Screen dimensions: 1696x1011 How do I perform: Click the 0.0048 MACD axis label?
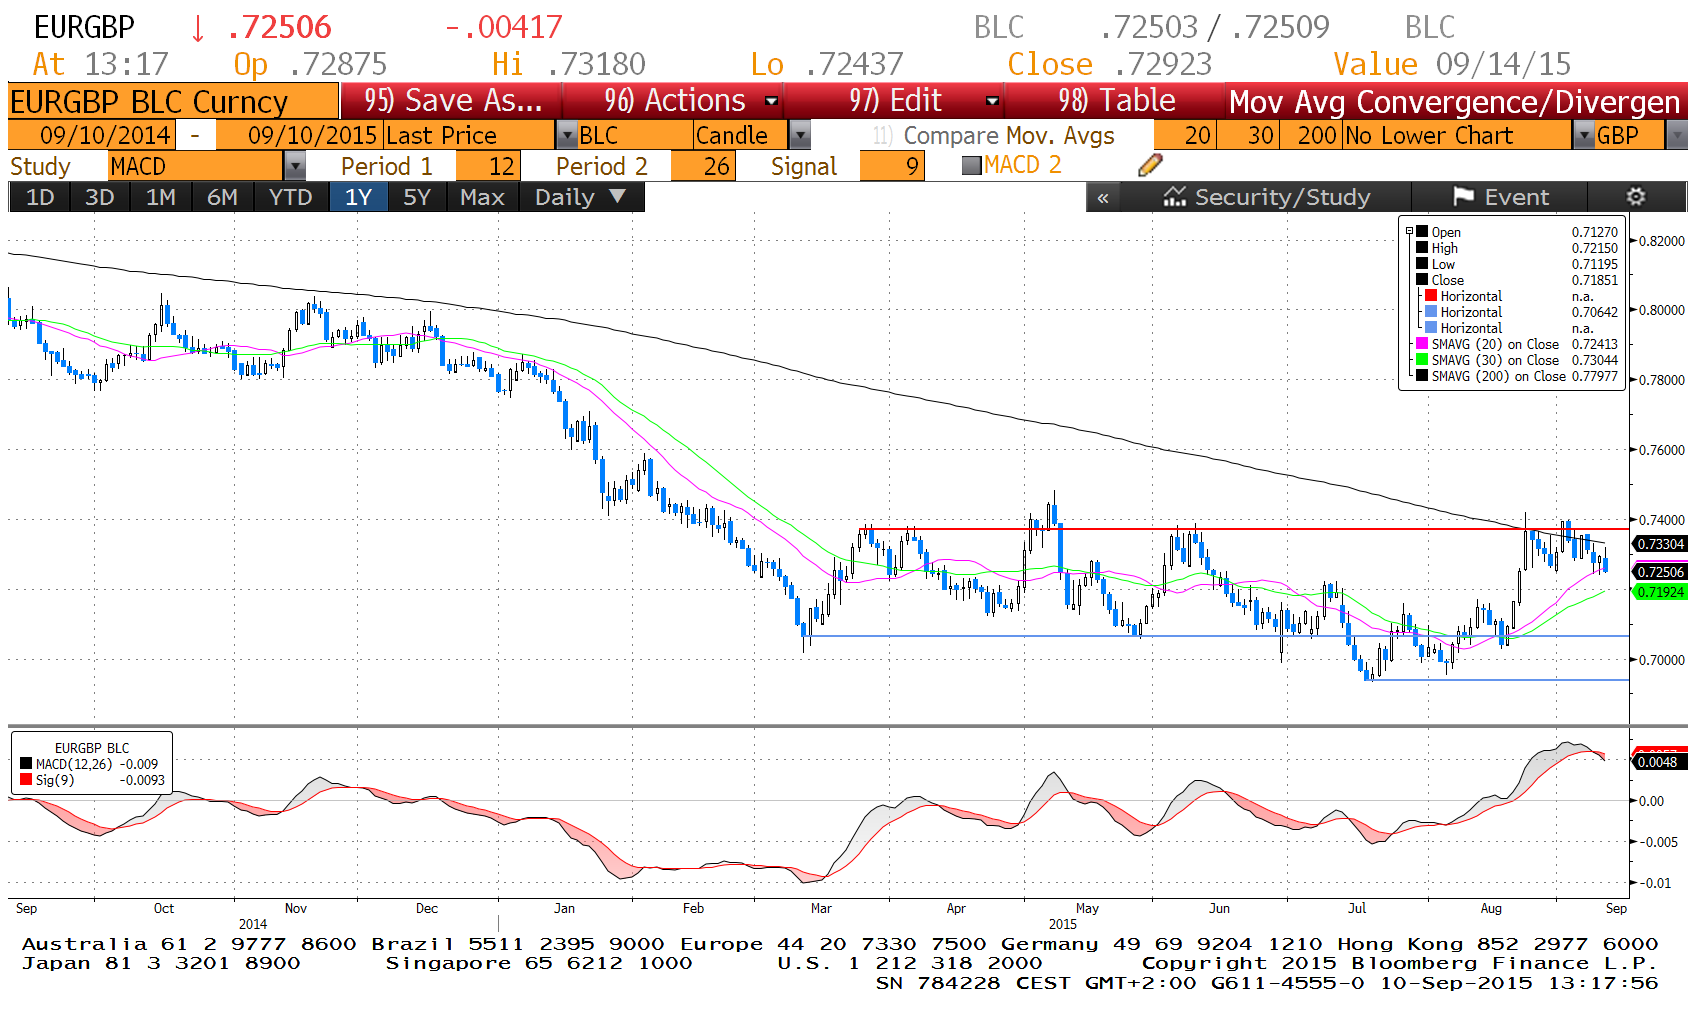[1660, 762]
